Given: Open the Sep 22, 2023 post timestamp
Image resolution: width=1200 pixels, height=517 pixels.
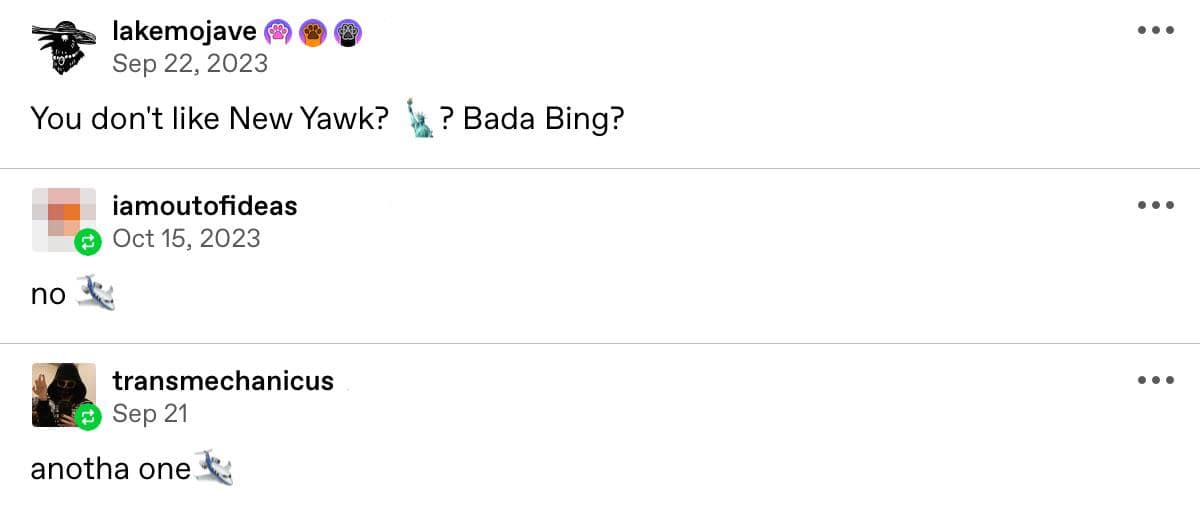Looking at the screenshot, I should pos(190,64).
